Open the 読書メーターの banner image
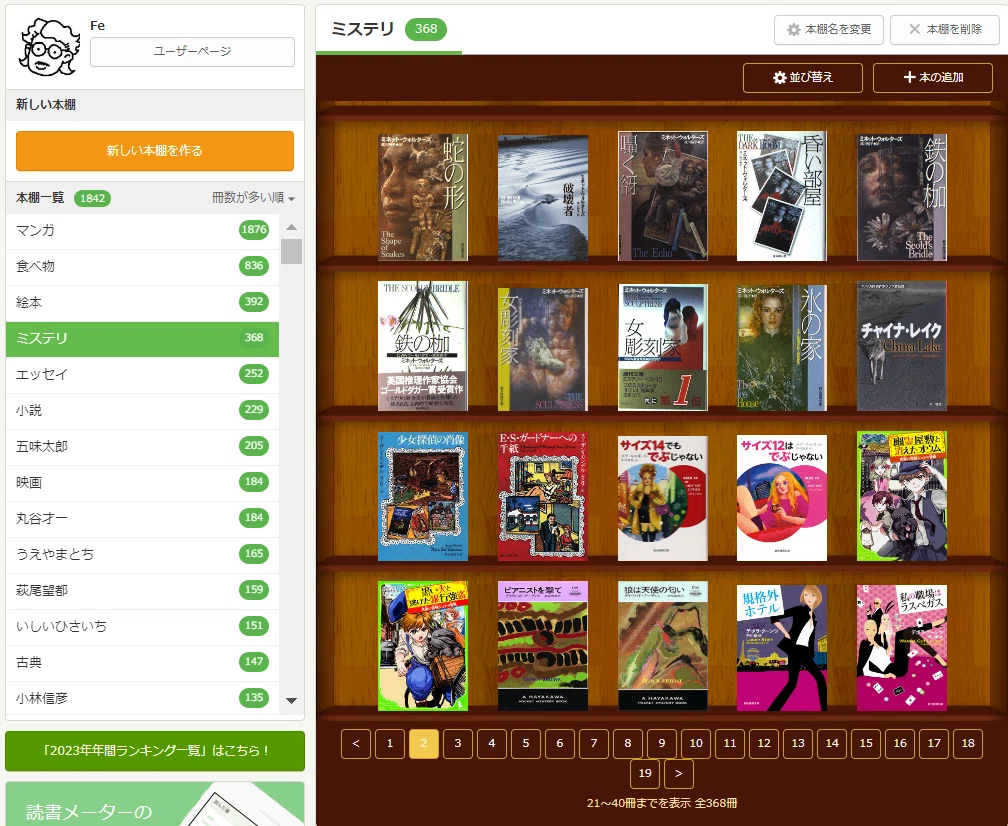The width and height of the screenshot is (1008, 826). 155,804
